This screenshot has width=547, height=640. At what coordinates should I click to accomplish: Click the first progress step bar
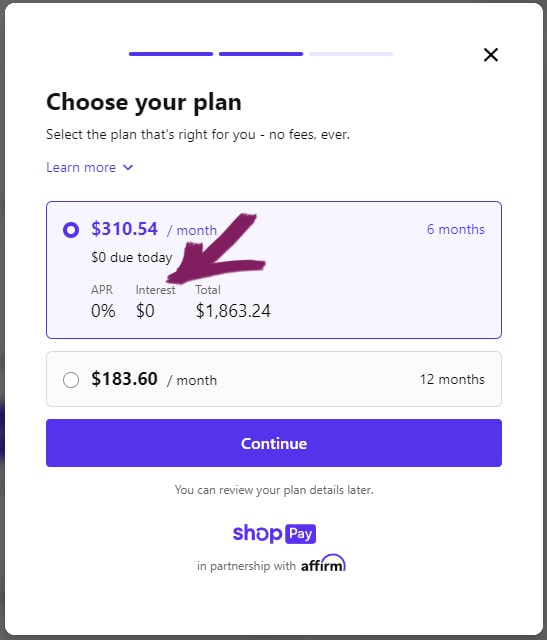tap(171, 54)
